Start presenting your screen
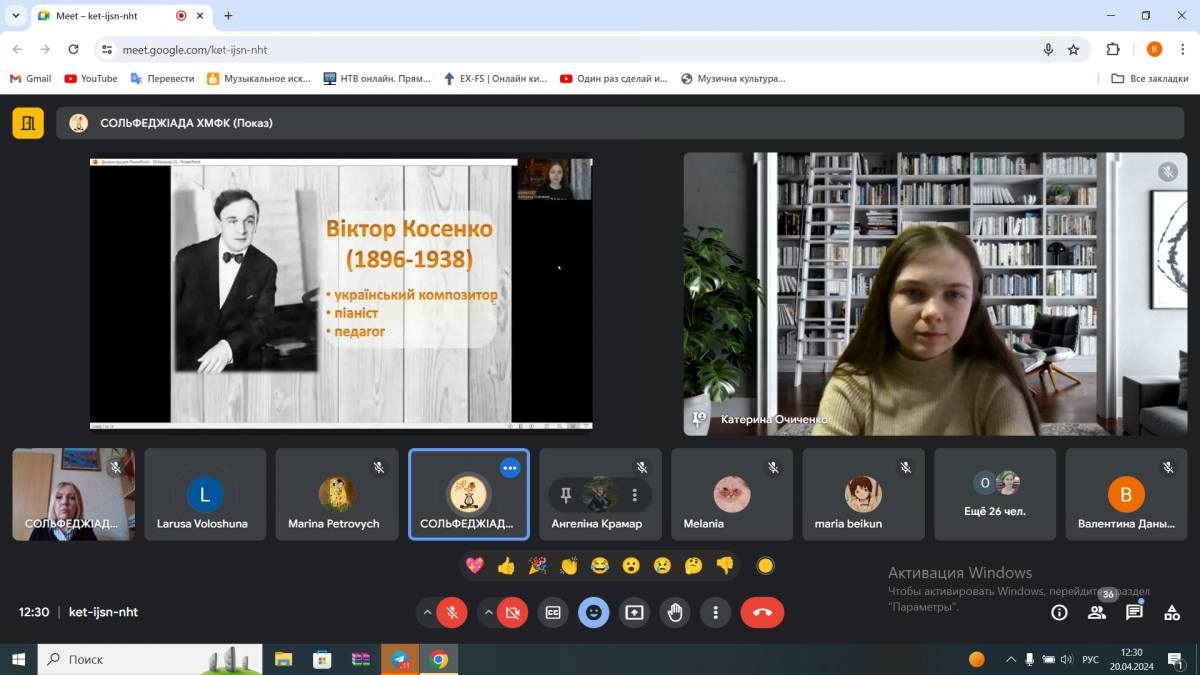Image resolution: width=1200 pixels, height=675 pixels. (634, 612)
